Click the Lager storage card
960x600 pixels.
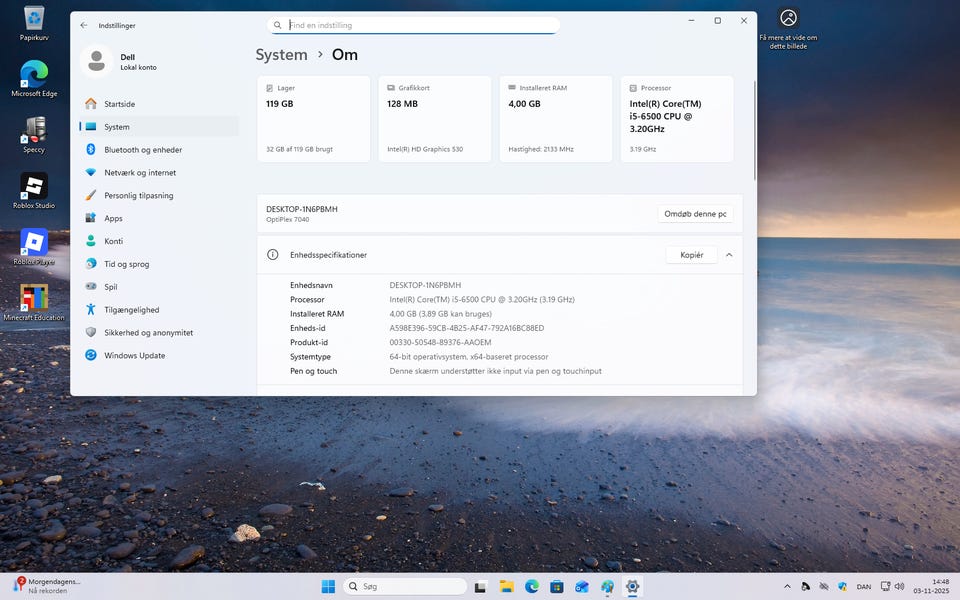point(313,119)
